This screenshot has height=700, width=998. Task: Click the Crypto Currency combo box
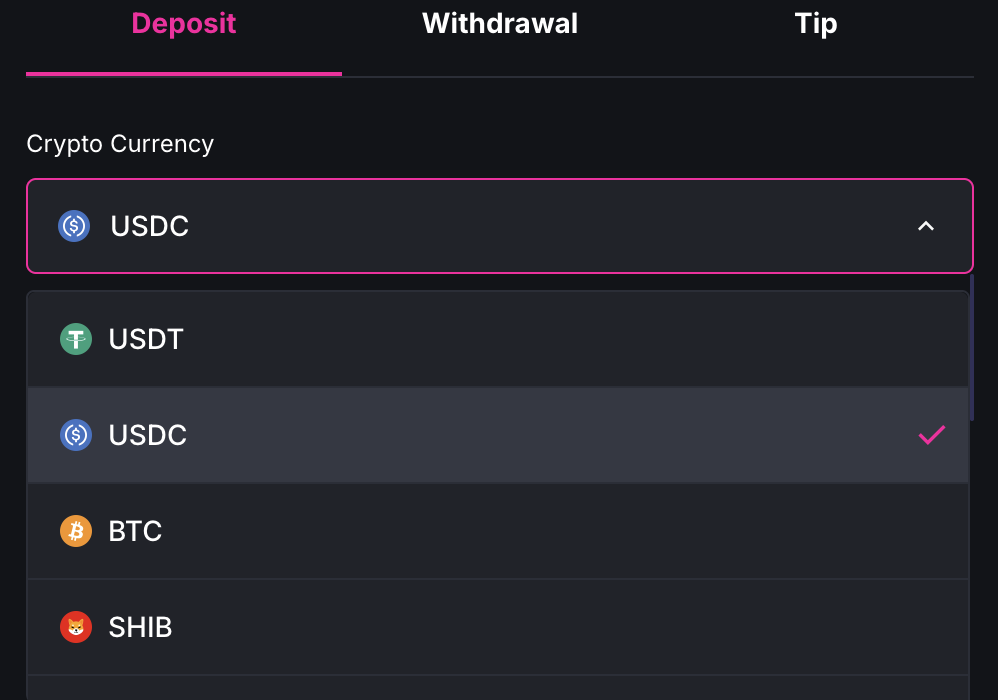coord(500,226)
